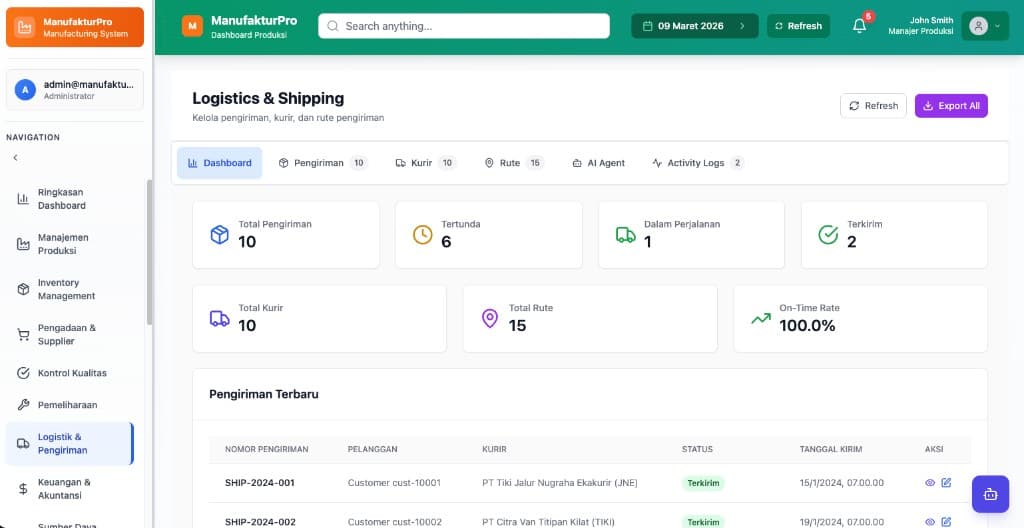Switch to the Kurir tab
This screenshot has height=528, width=1024.
coord(425,163)
